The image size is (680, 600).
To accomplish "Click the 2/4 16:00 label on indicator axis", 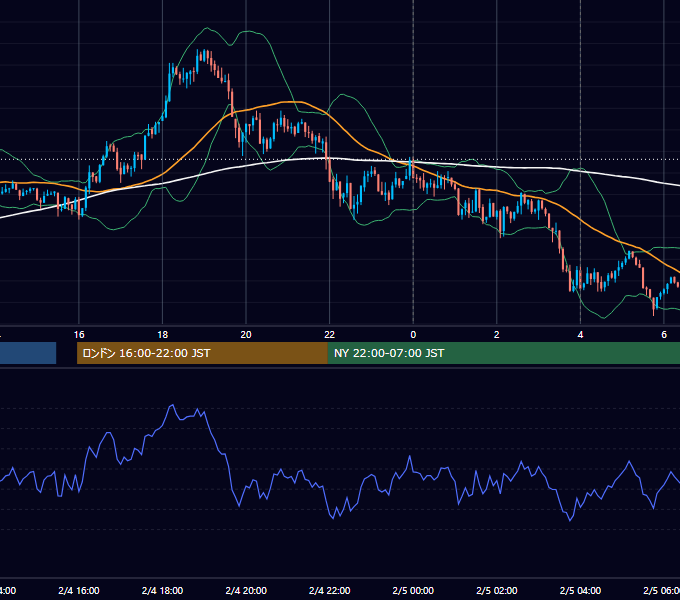I will pos(79,591).
